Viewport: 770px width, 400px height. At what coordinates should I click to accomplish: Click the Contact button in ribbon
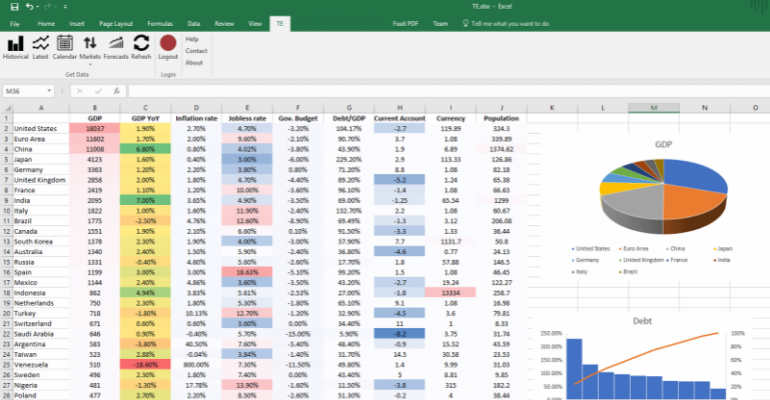pos(196,51)
